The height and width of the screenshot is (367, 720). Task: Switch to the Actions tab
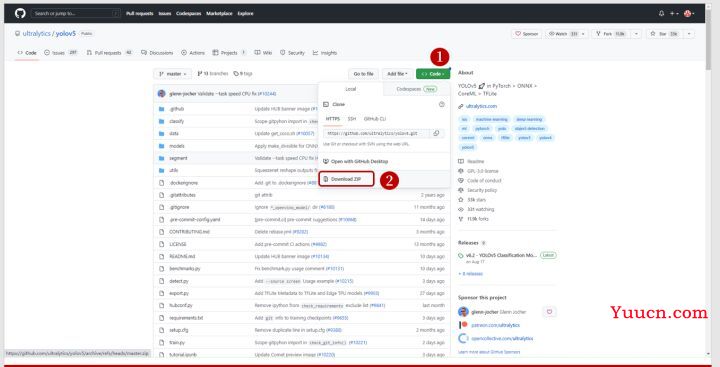coord(193,53)
